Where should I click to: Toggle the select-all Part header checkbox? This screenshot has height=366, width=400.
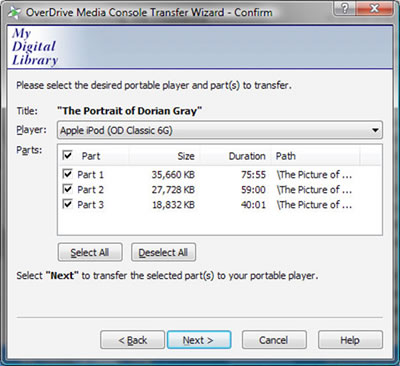click(67, 155)
